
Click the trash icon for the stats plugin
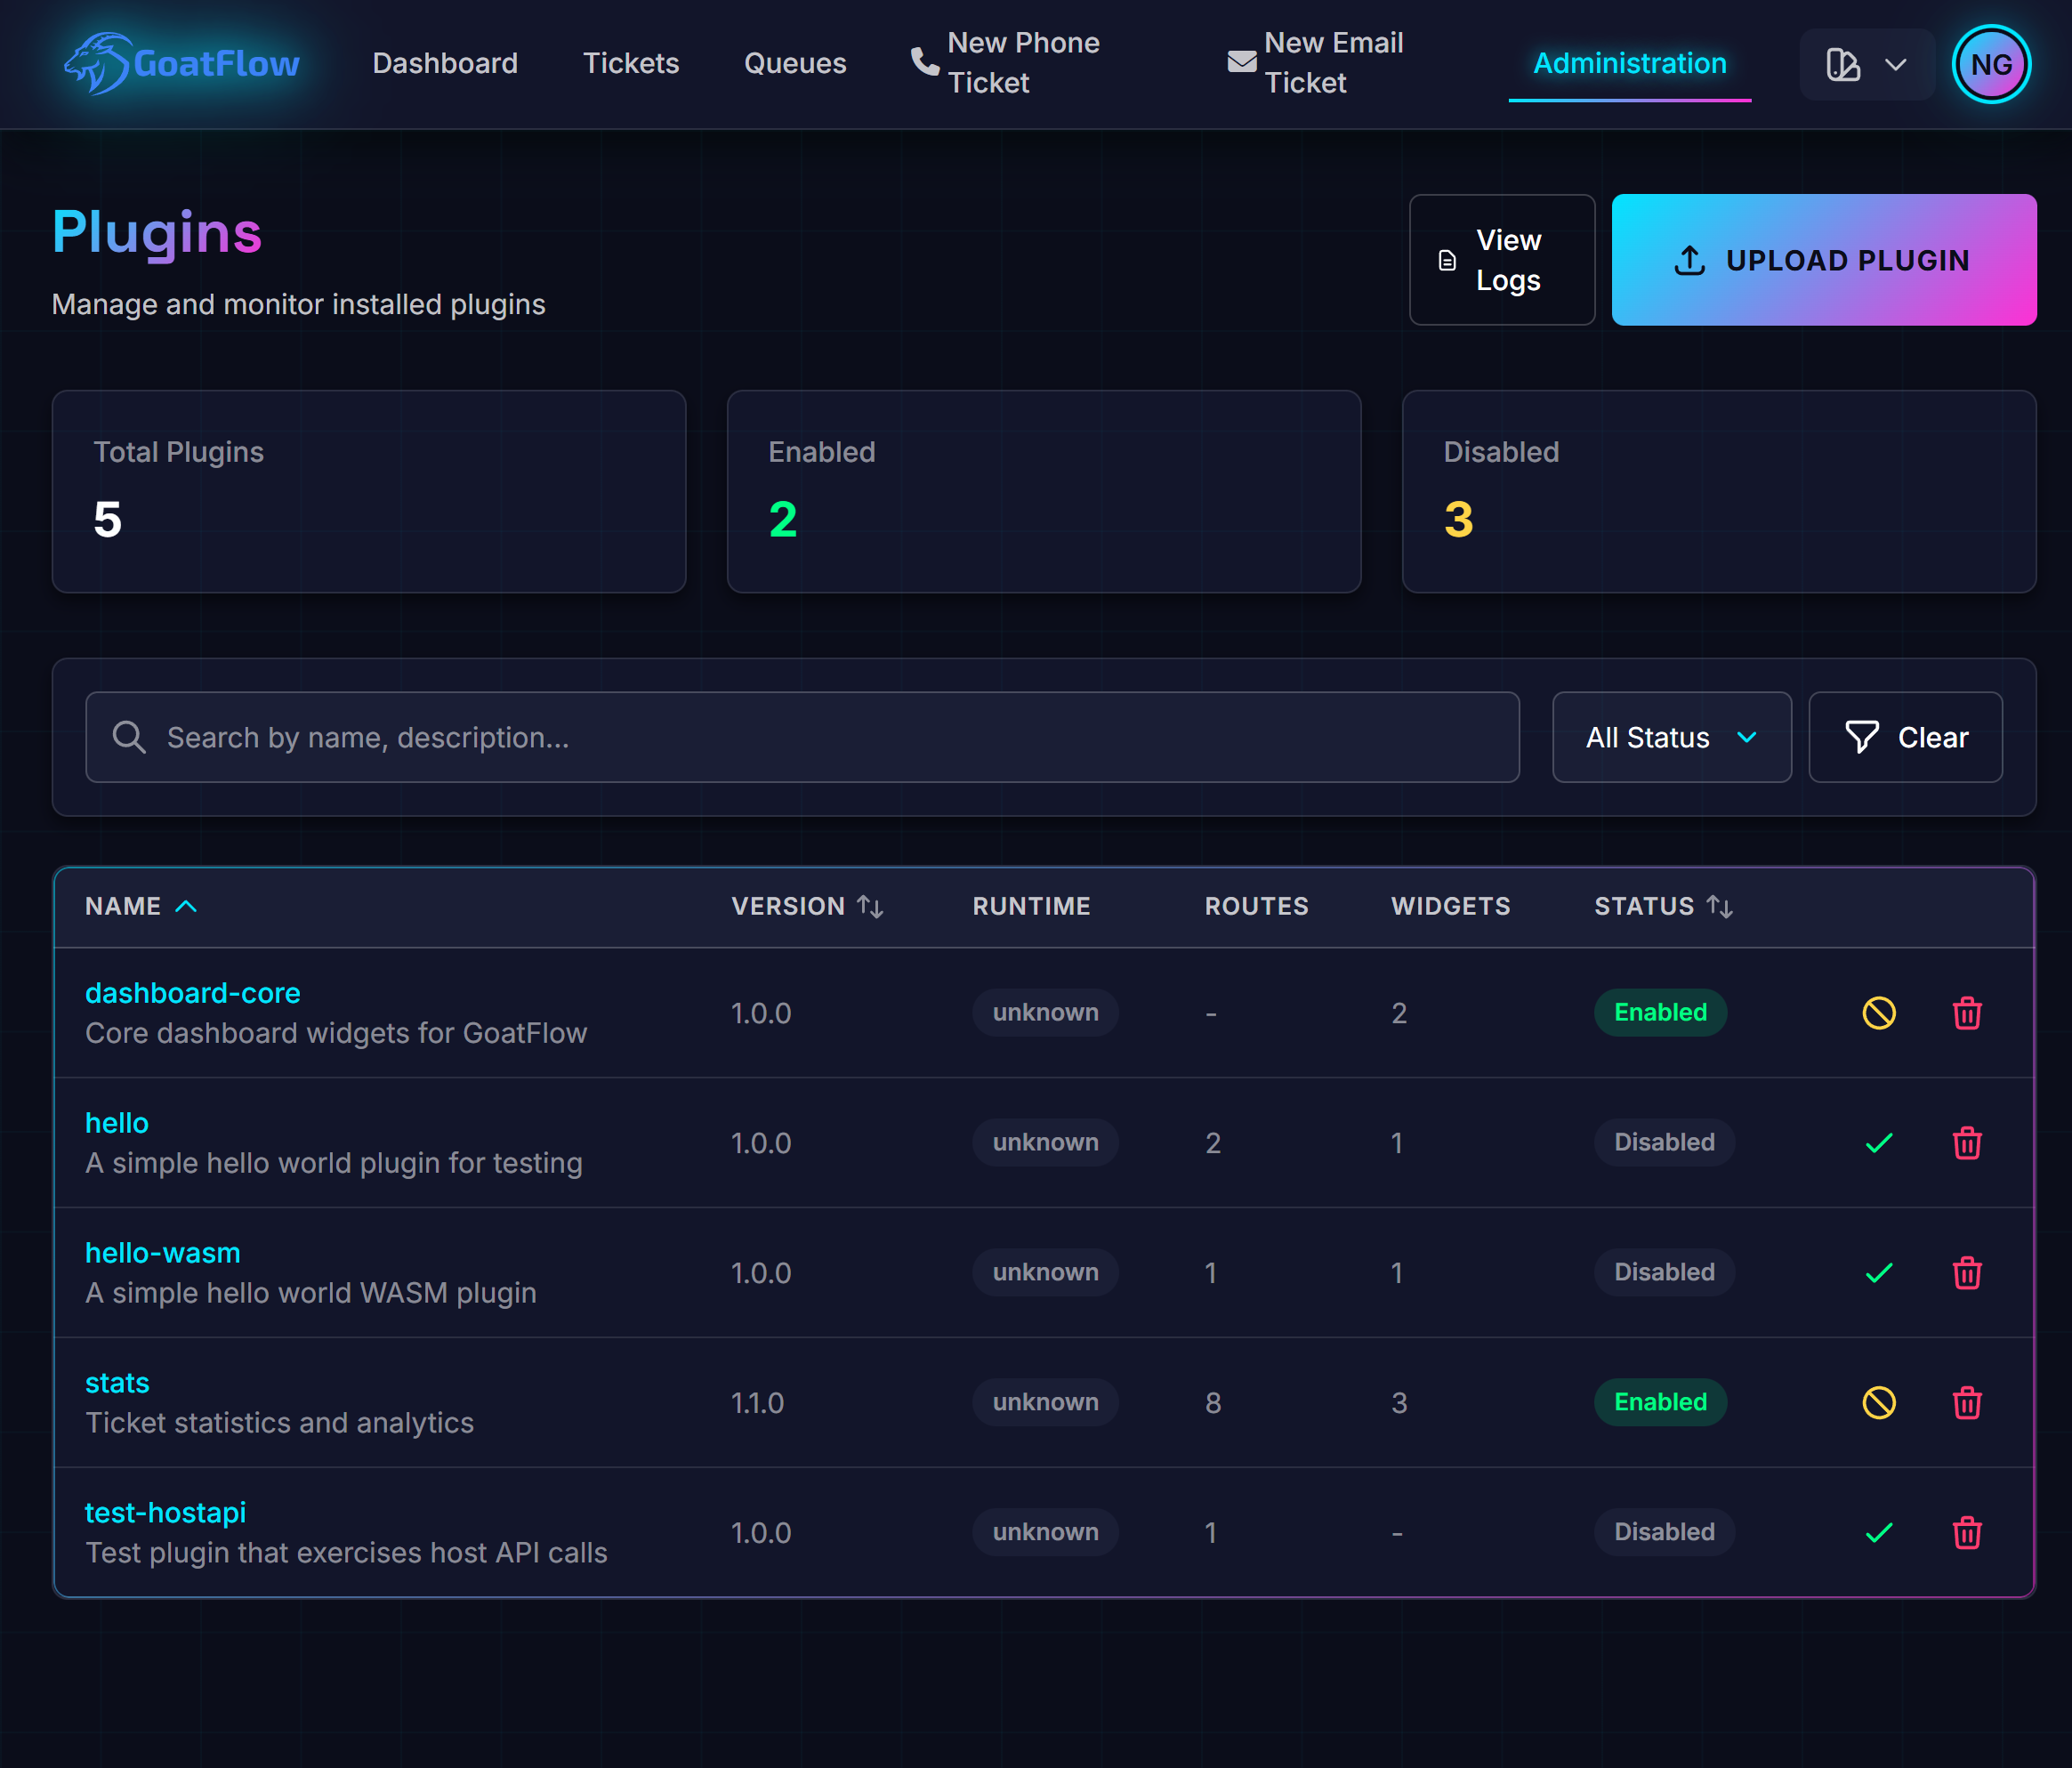pyautogui.click(x=1966, y=1402)
